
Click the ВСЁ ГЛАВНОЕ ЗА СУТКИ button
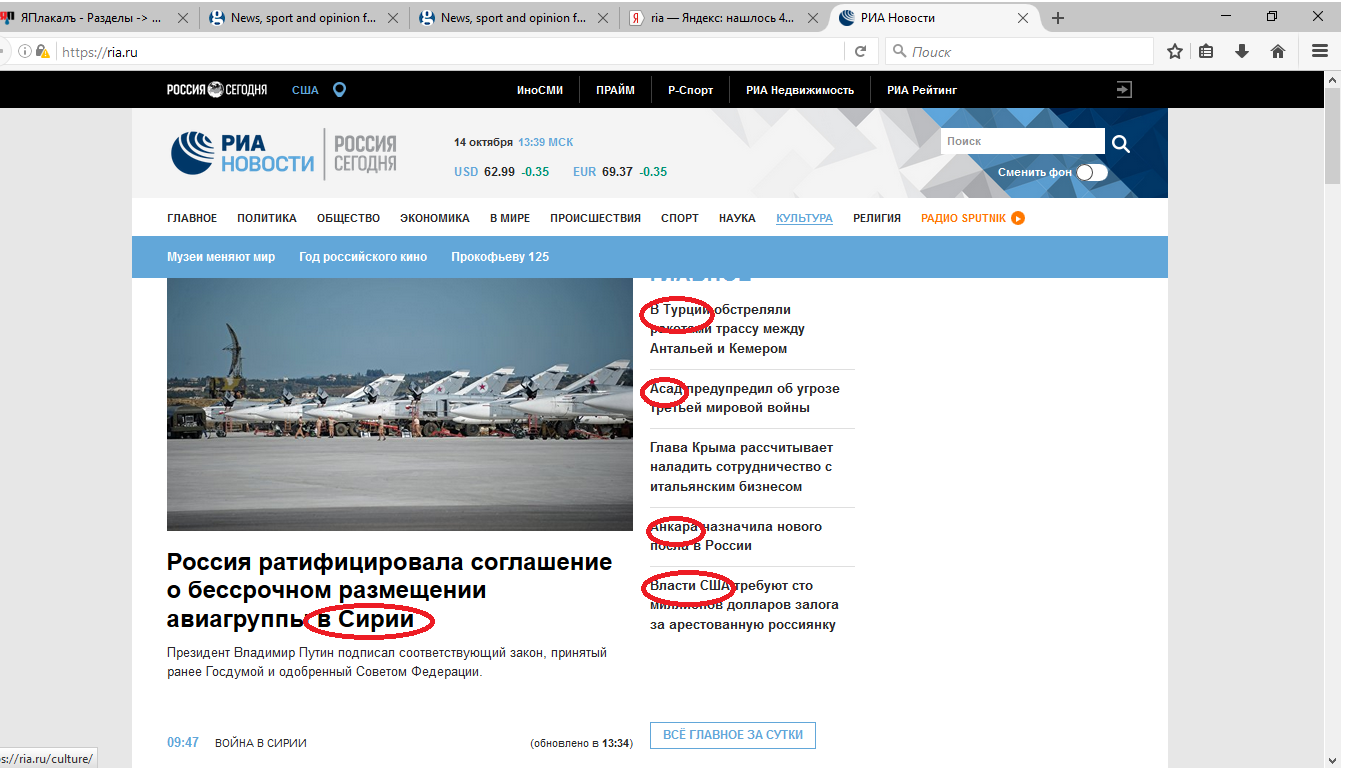(733, 735)
